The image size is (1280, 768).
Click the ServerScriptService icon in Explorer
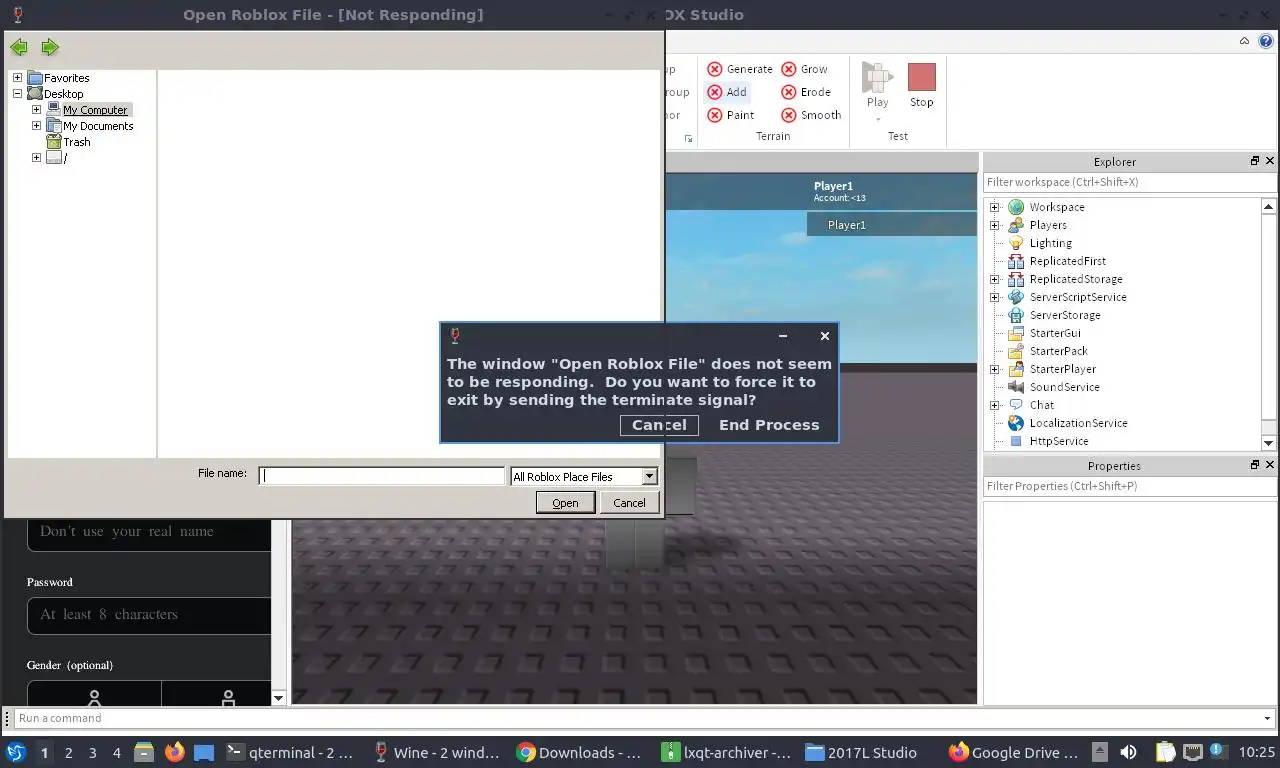(1016, 297)
